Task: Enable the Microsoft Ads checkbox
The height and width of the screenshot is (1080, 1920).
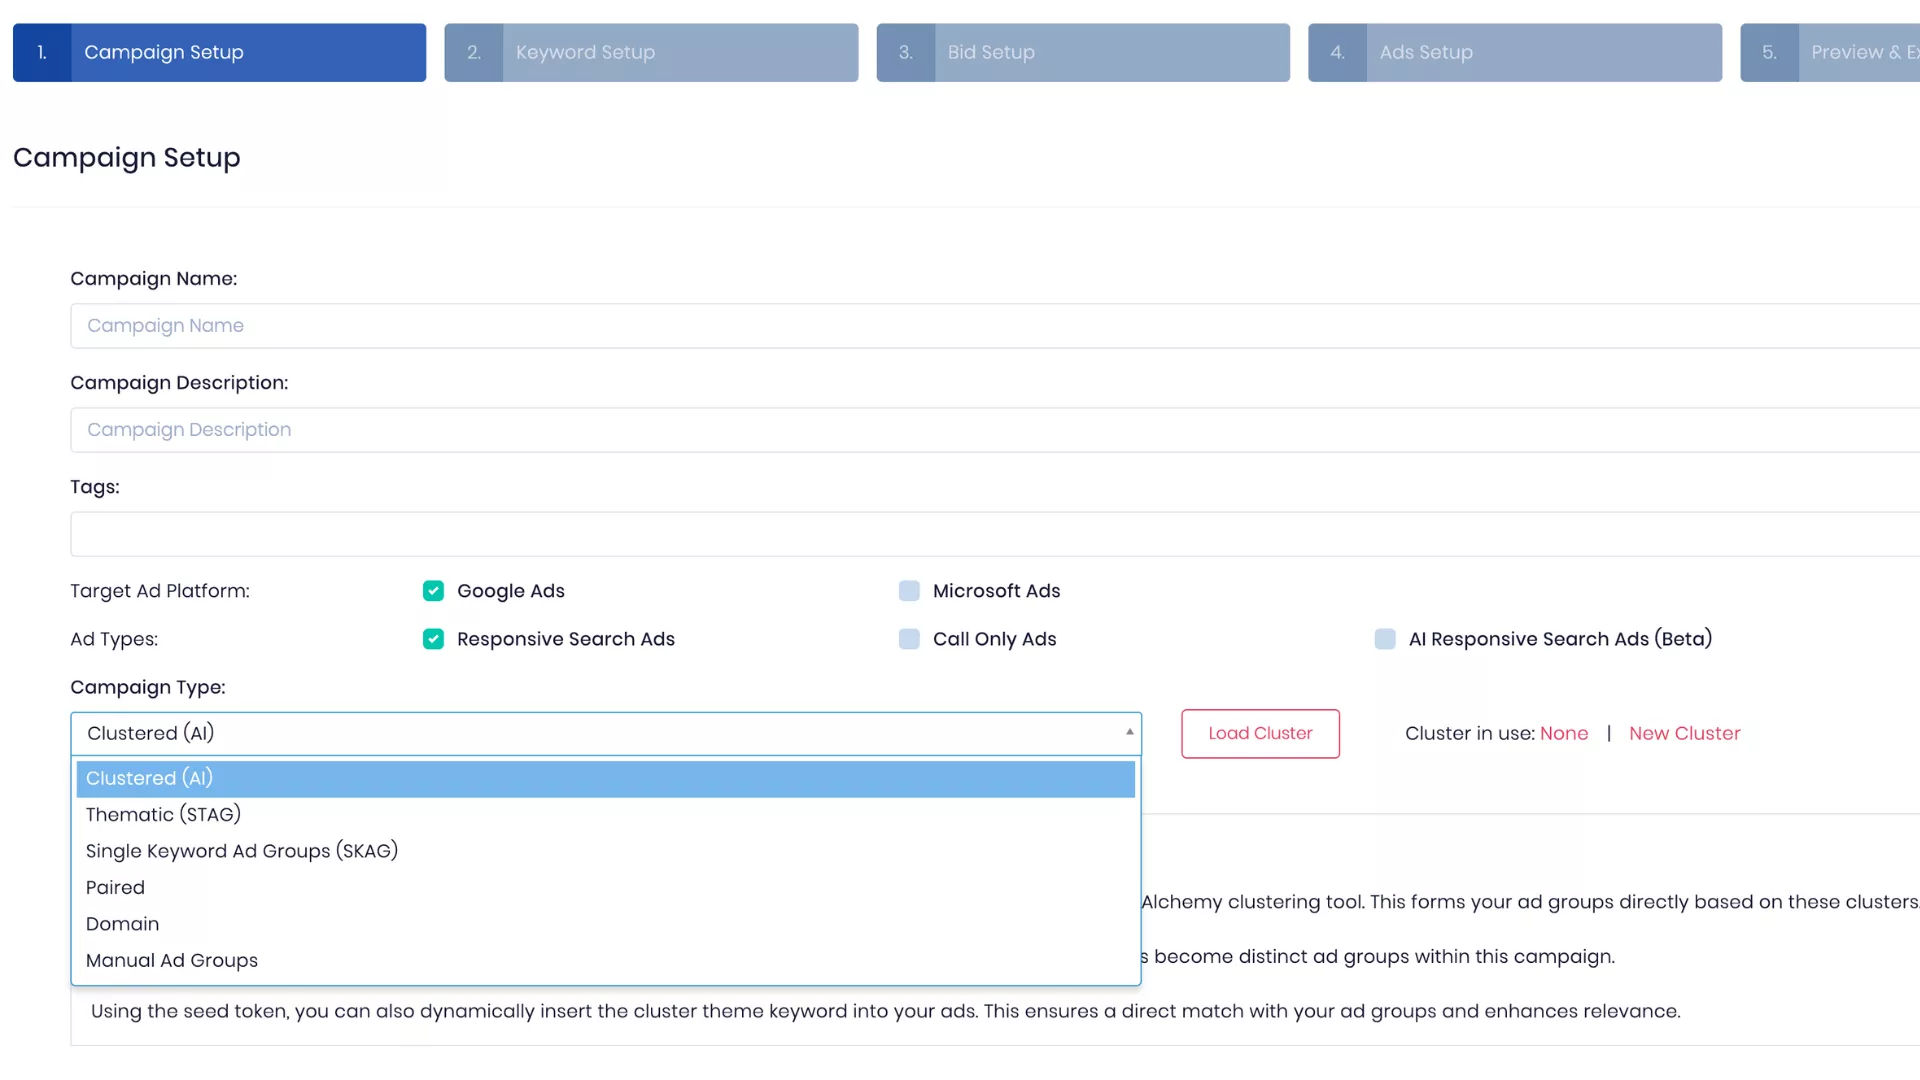Action: click(909, 591)
